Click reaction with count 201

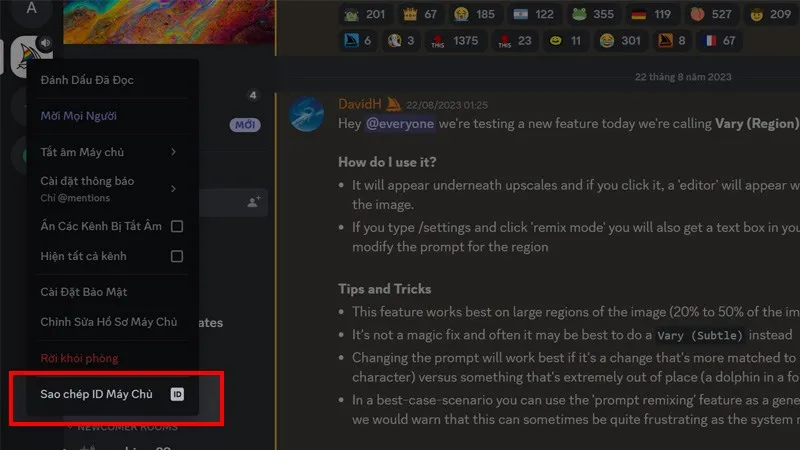365,14
